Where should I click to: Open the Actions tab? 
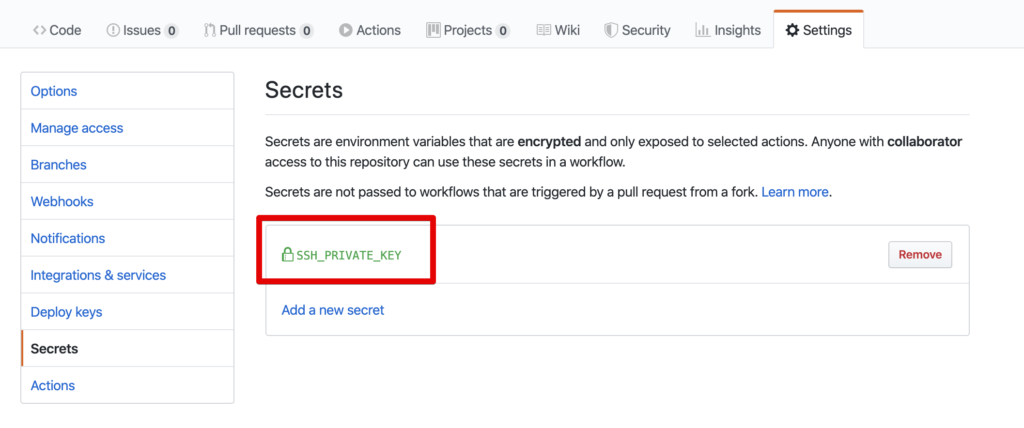pos(370,30)
